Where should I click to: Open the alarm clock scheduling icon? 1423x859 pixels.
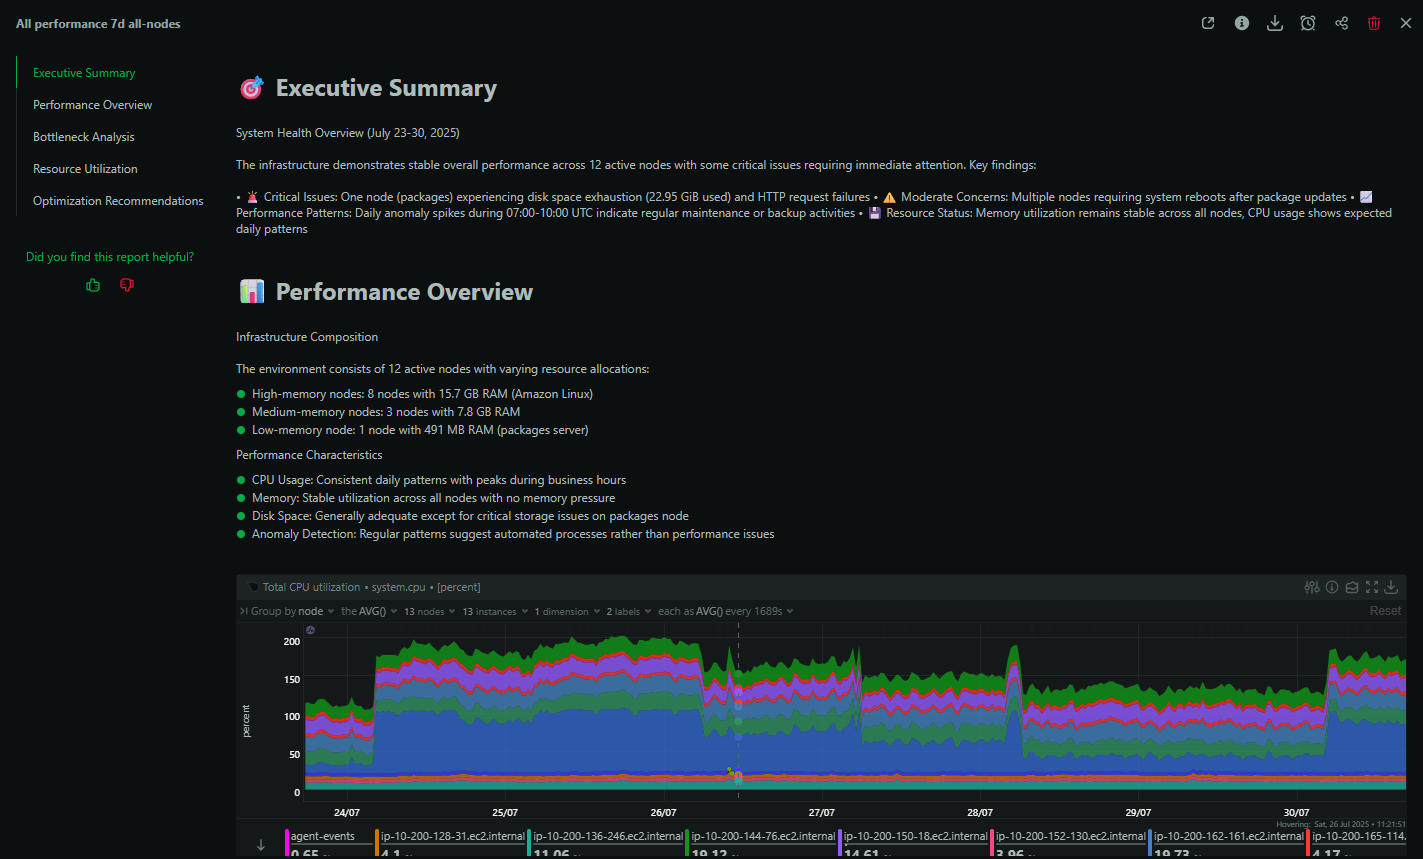(1308, 22)
